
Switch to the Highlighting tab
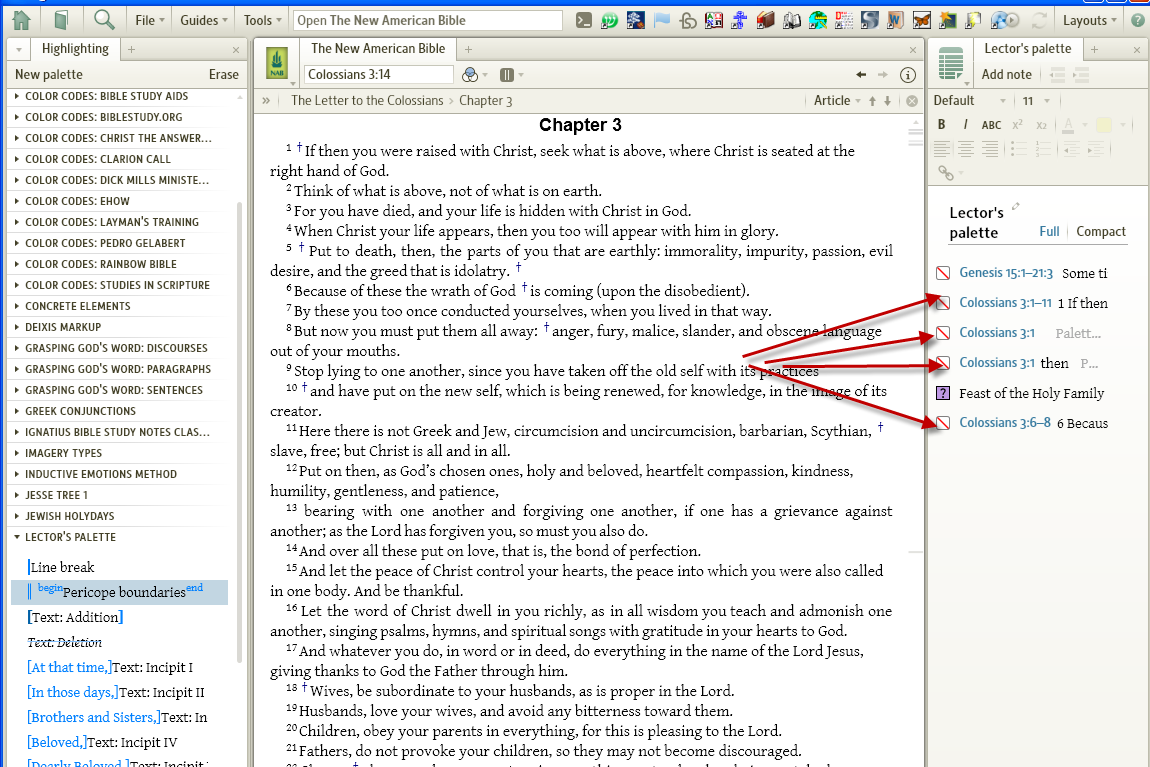75,48
